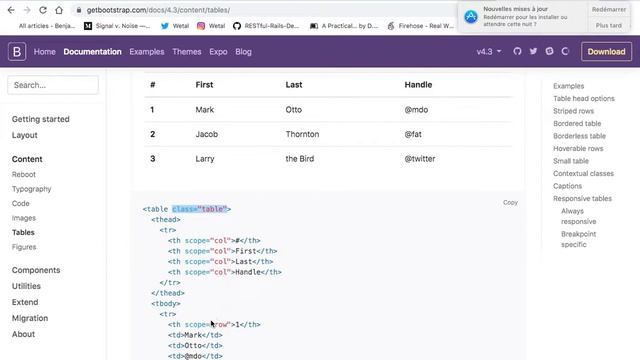Jump to Borderless table section
The width and height of the screenshot is (640, 360).
(x=579, y=136)
